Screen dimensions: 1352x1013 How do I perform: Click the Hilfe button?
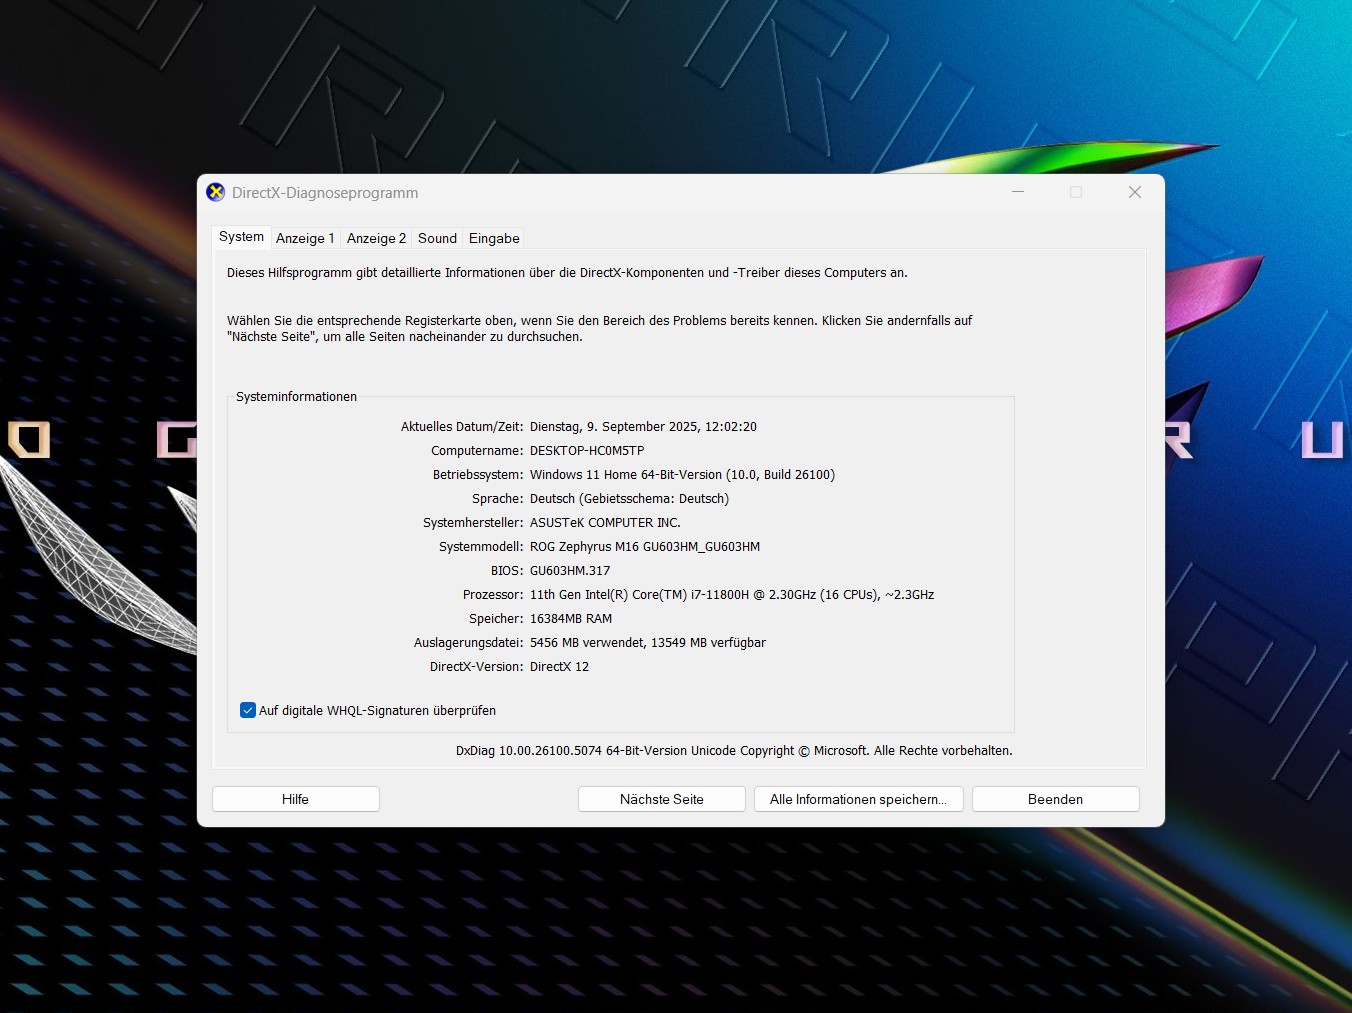tap(295, 799)
